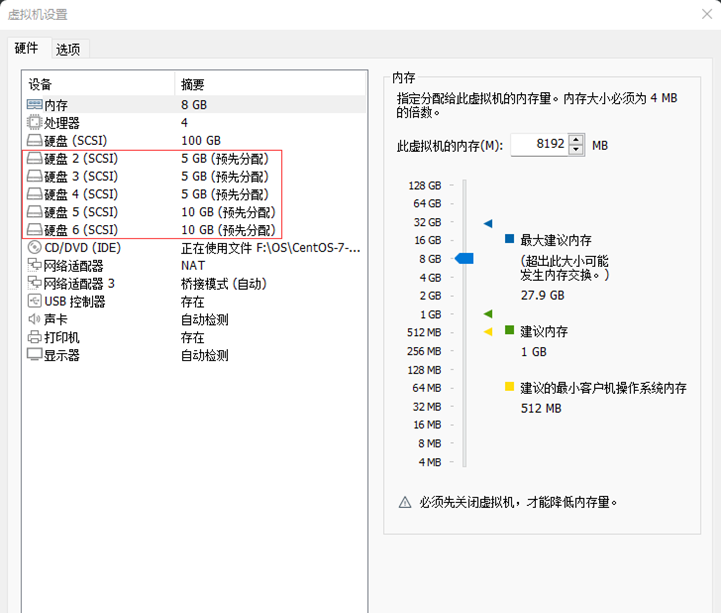Viewport: 721px width, 613px height.
Task: Click the blue memory slider handle at 8 GB
Action: click(464, 259)
